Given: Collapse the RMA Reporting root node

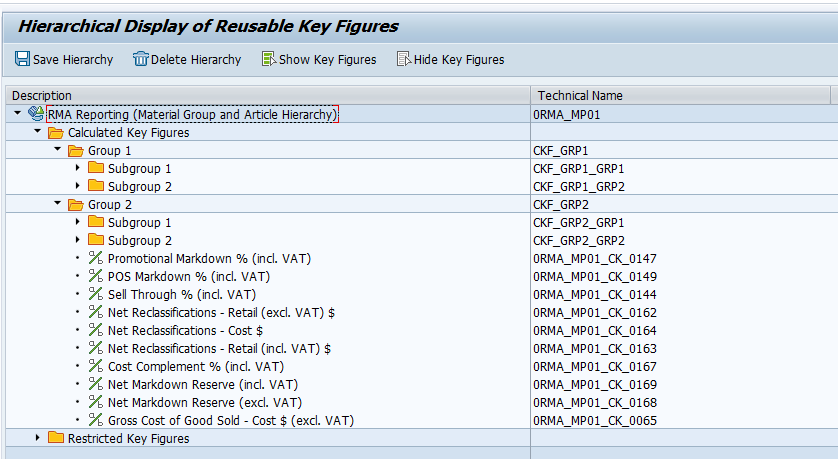Looking at the screenshot, I should point(18,113).
